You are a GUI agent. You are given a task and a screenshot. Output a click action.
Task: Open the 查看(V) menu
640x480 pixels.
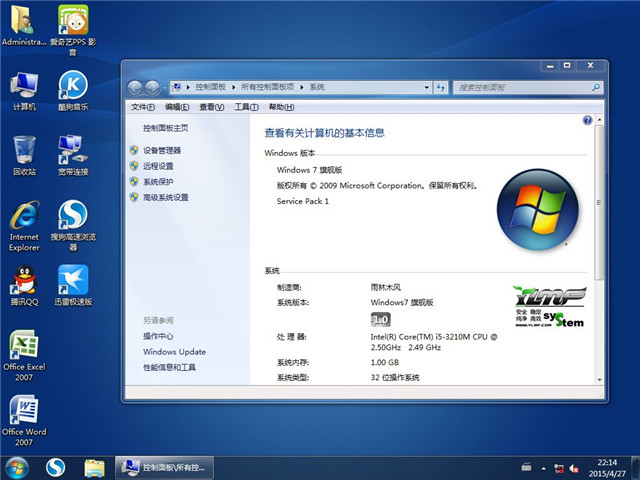tap(211, 107)
